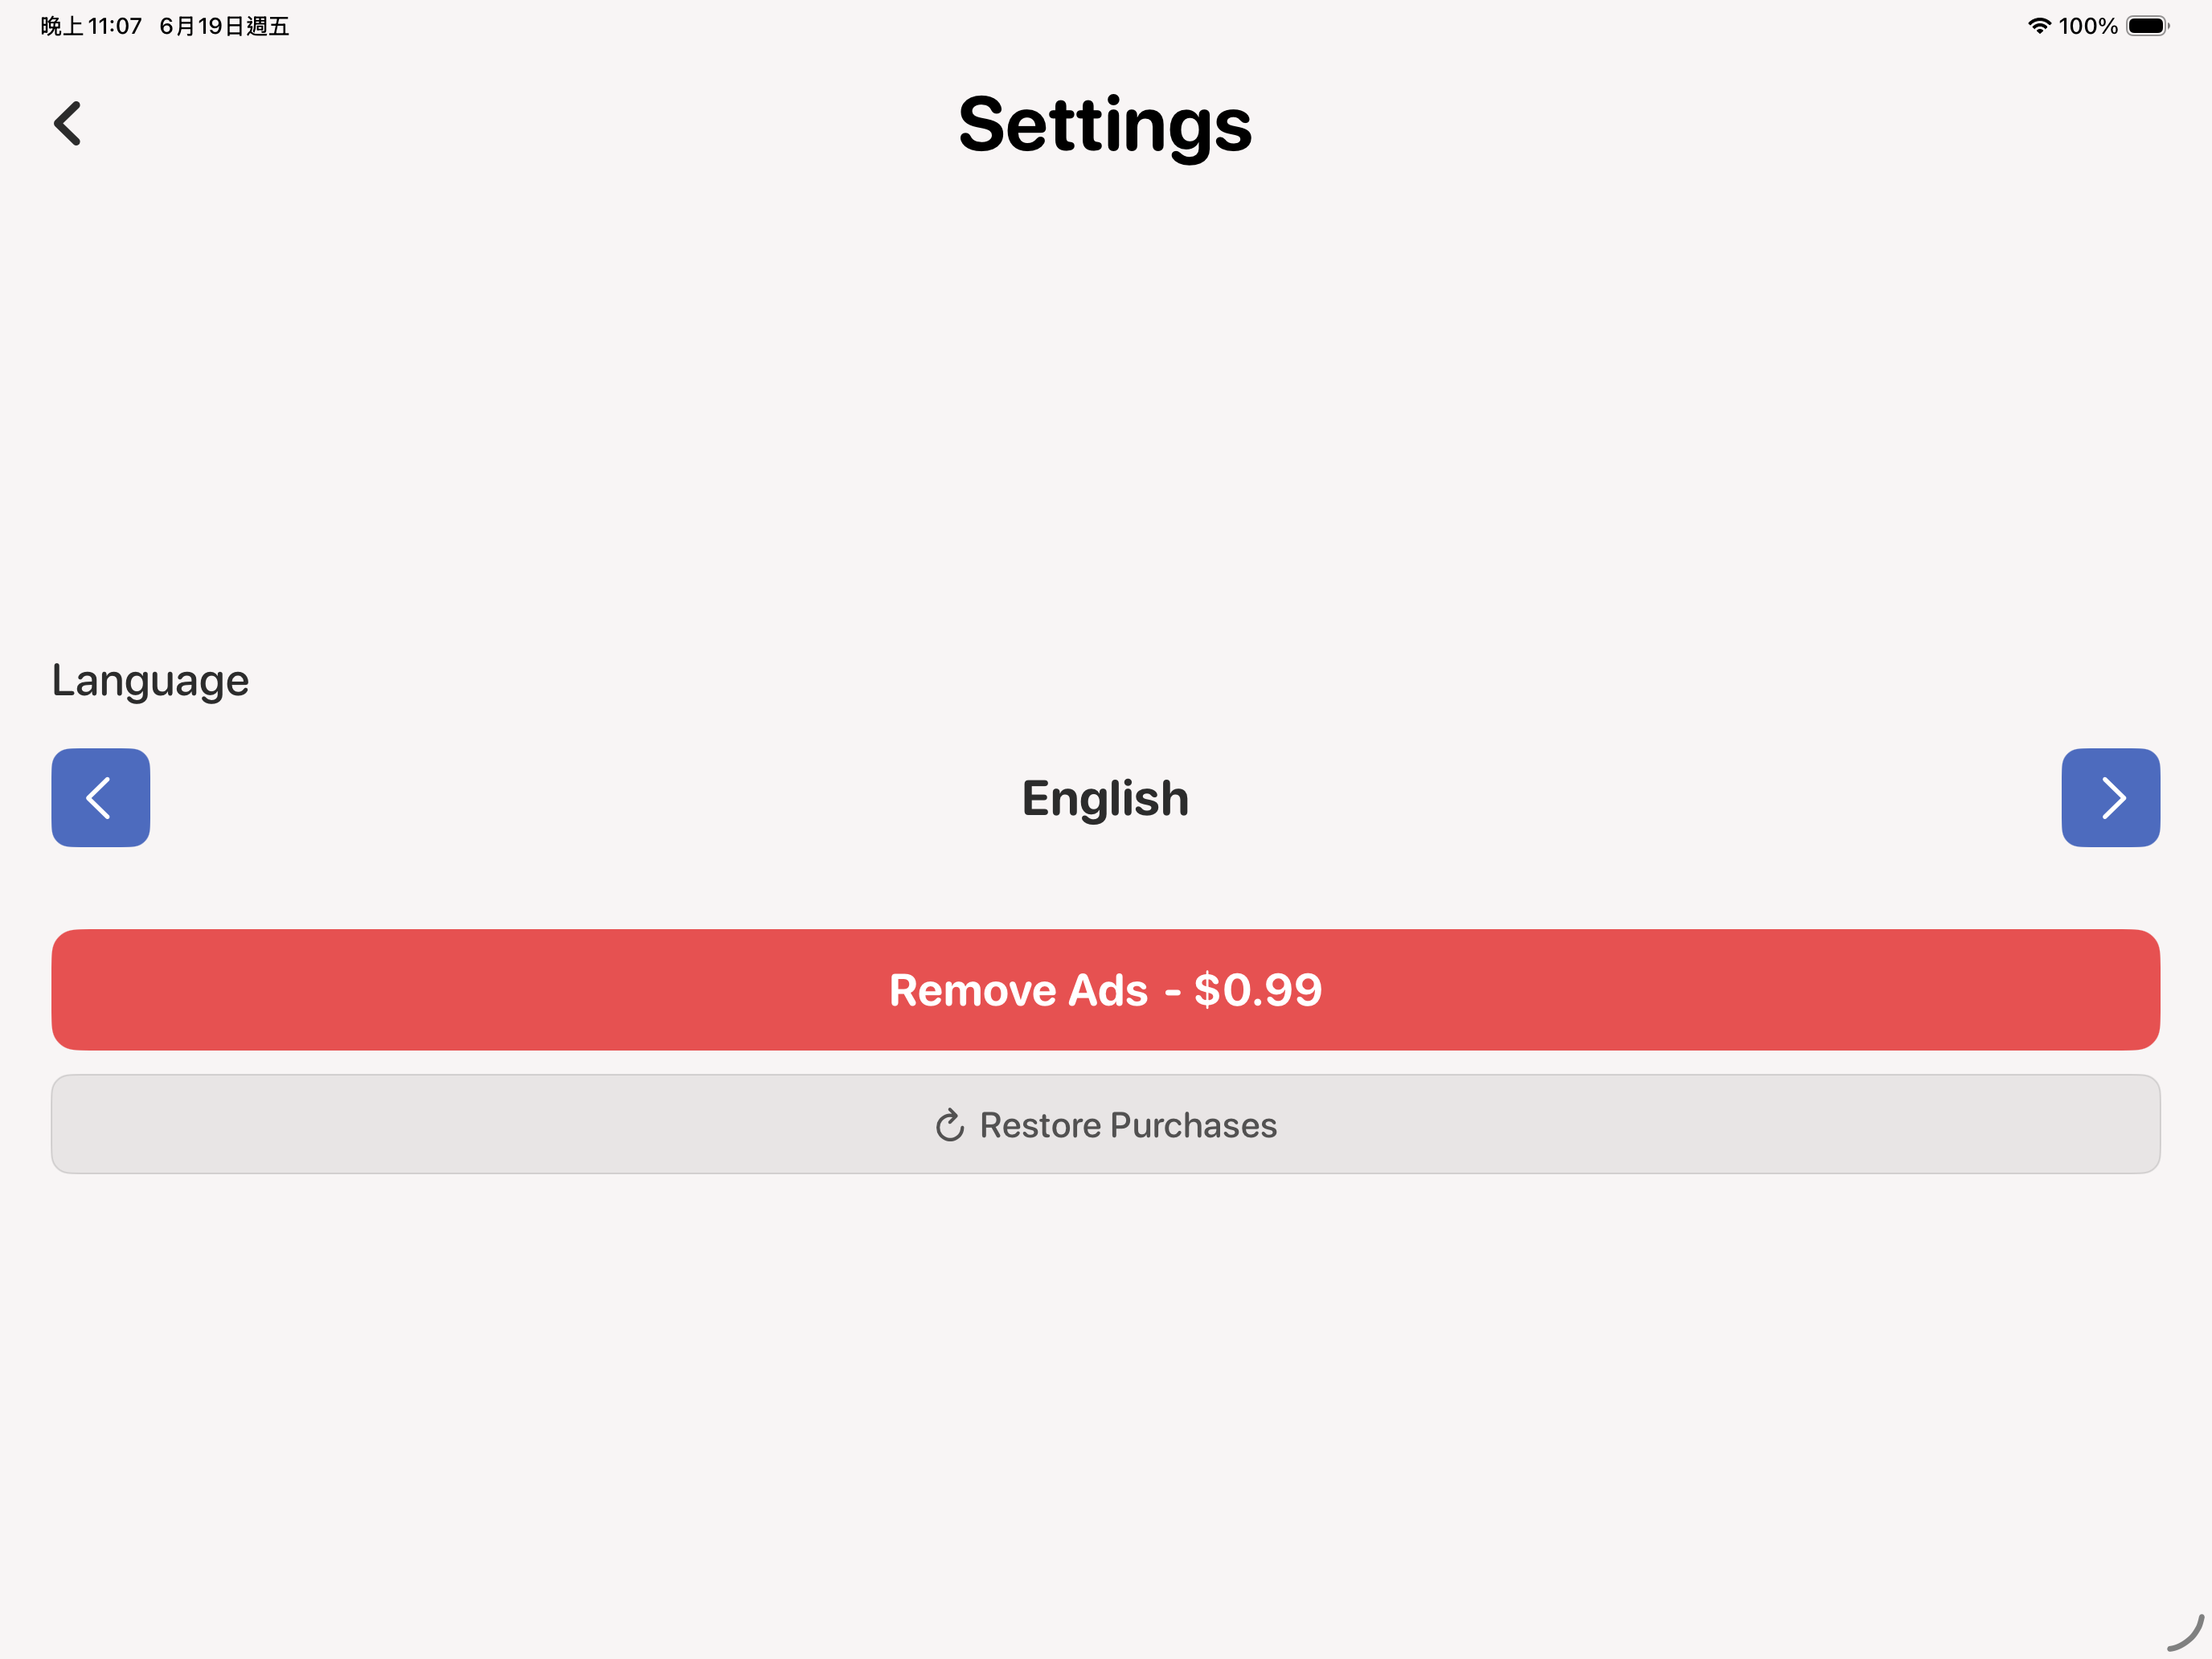
Task: Tap the Language section label
Action: click(150, 681)
